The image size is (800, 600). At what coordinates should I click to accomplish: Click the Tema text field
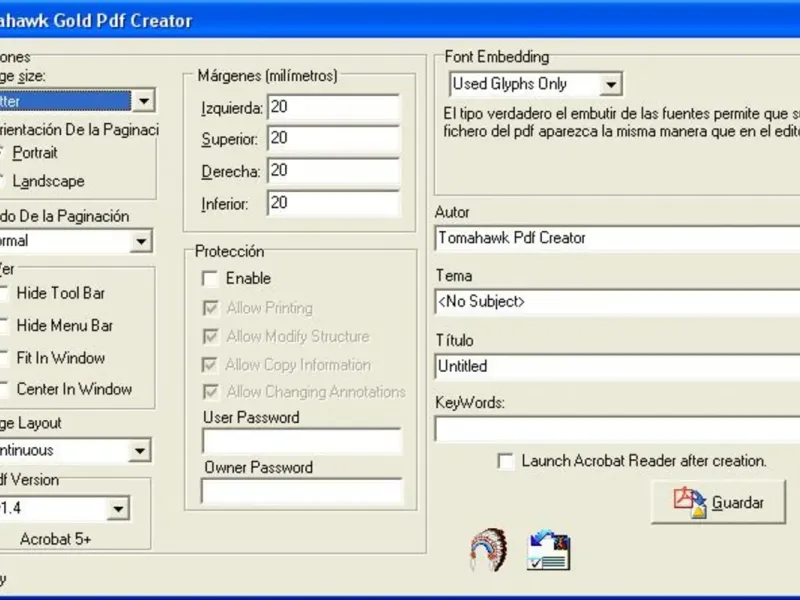617,302
